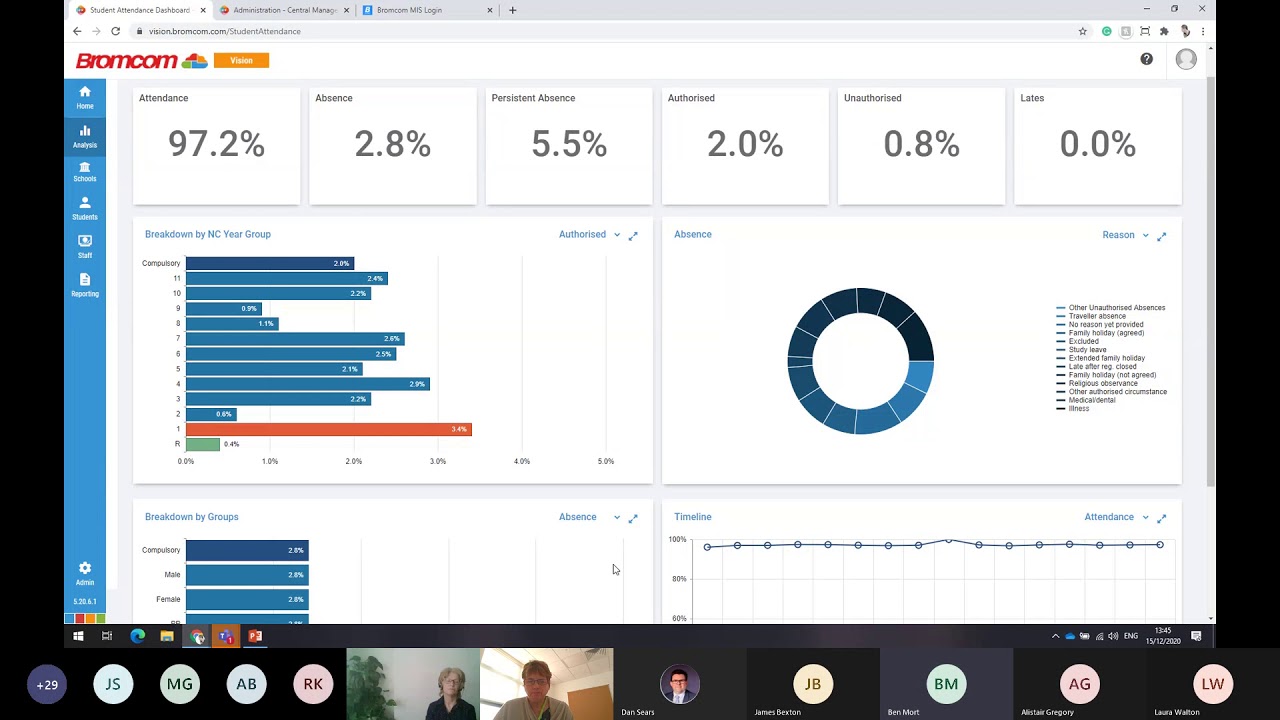Open the Reason dropdown on Absence chart
The height and width of the screenshot is (720, 1280).
[1125, 235]
